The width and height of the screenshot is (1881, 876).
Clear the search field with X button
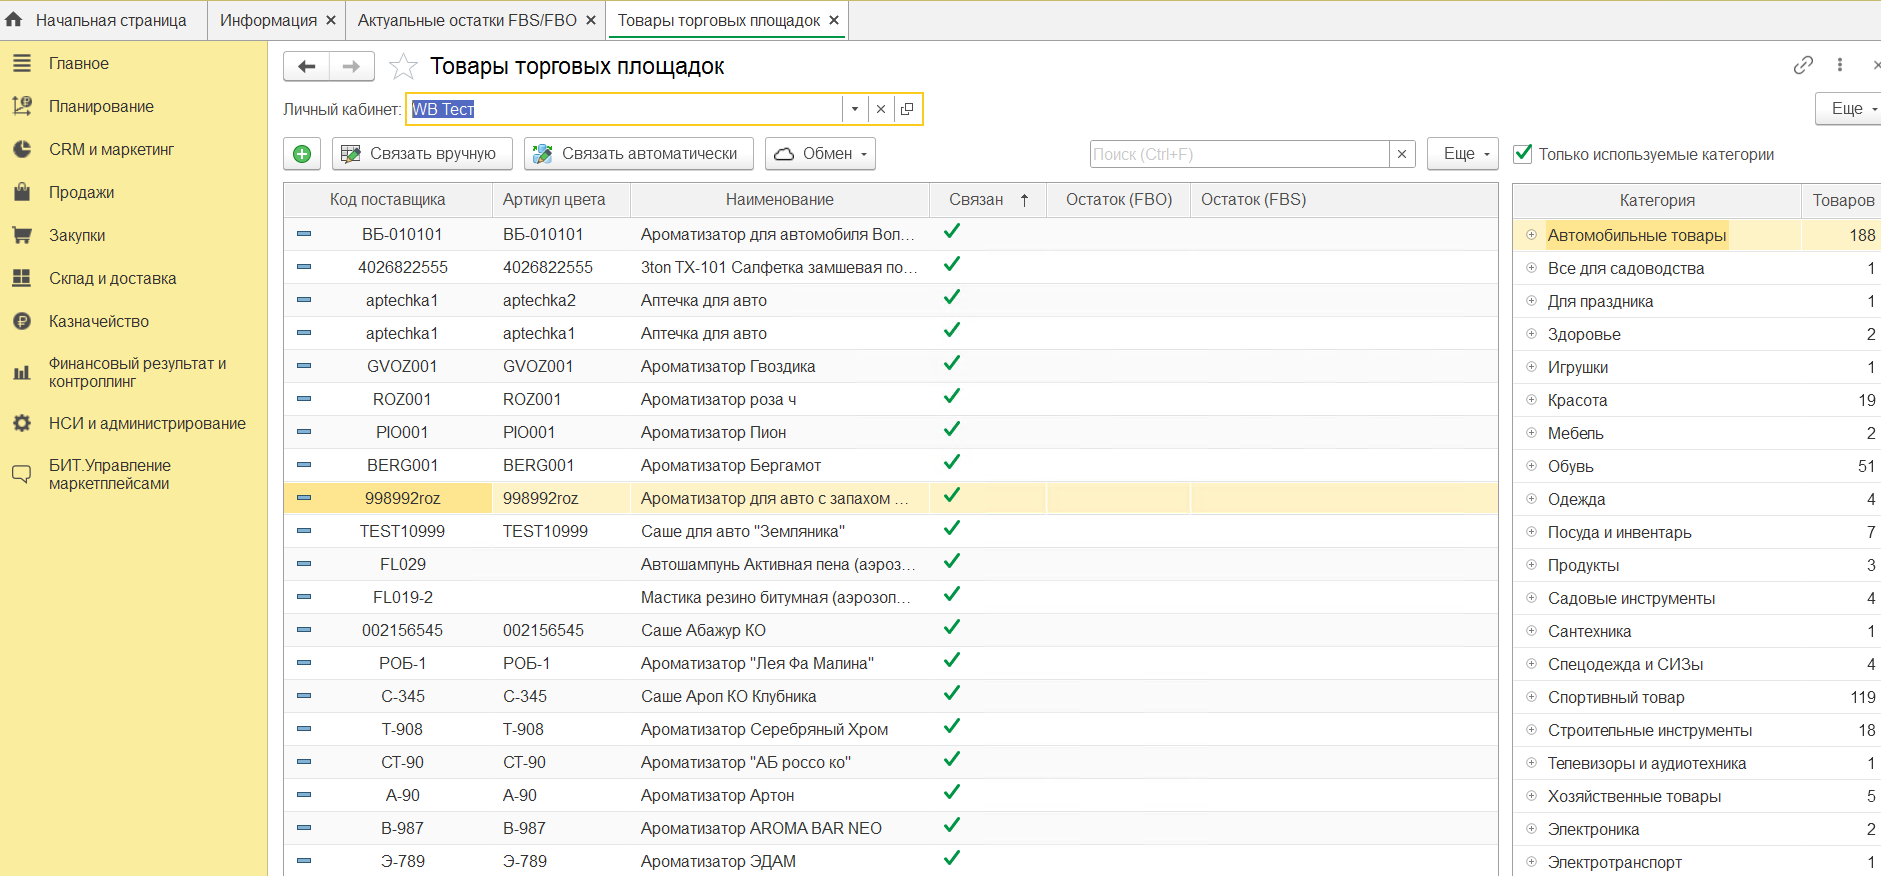coord(1402,154)
